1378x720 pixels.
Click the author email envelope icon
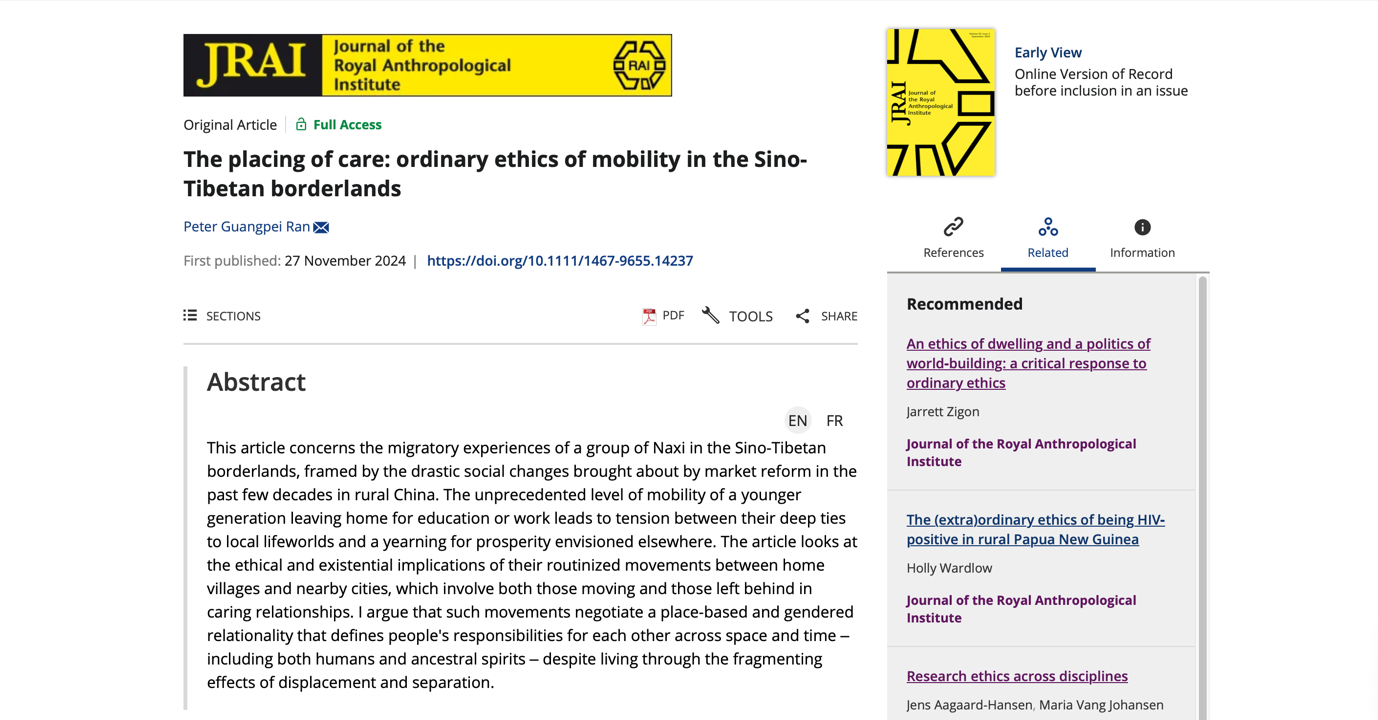321,227
